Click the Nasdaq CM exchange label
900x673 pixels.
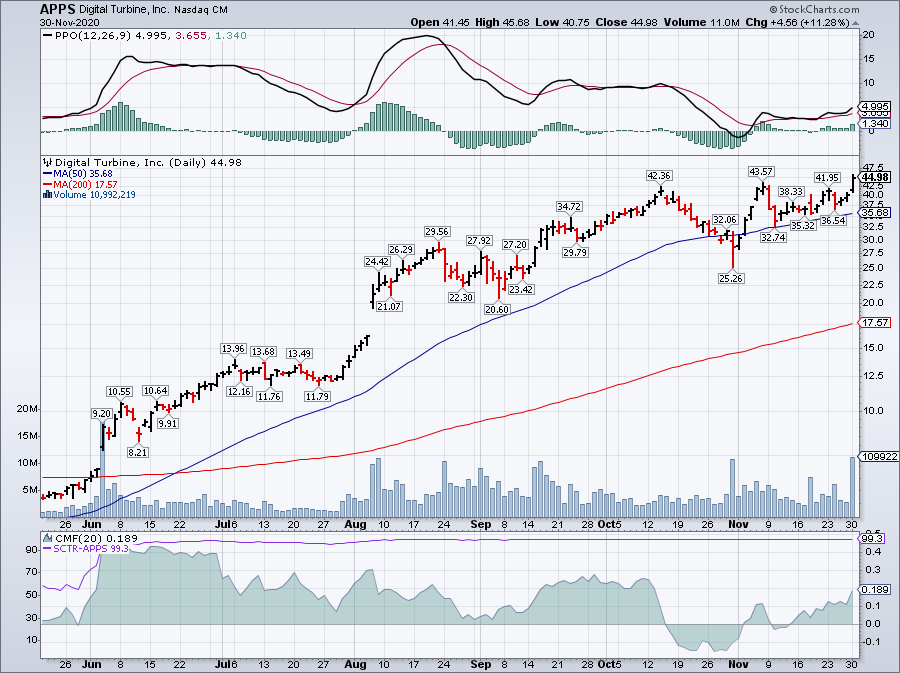[x=200, y=10]
